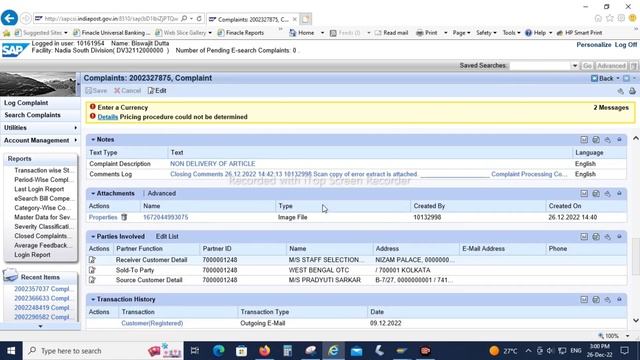Click the SAP logo
Image resolution: width=640 pixels, height=360 pixels.
click(15, 49)
